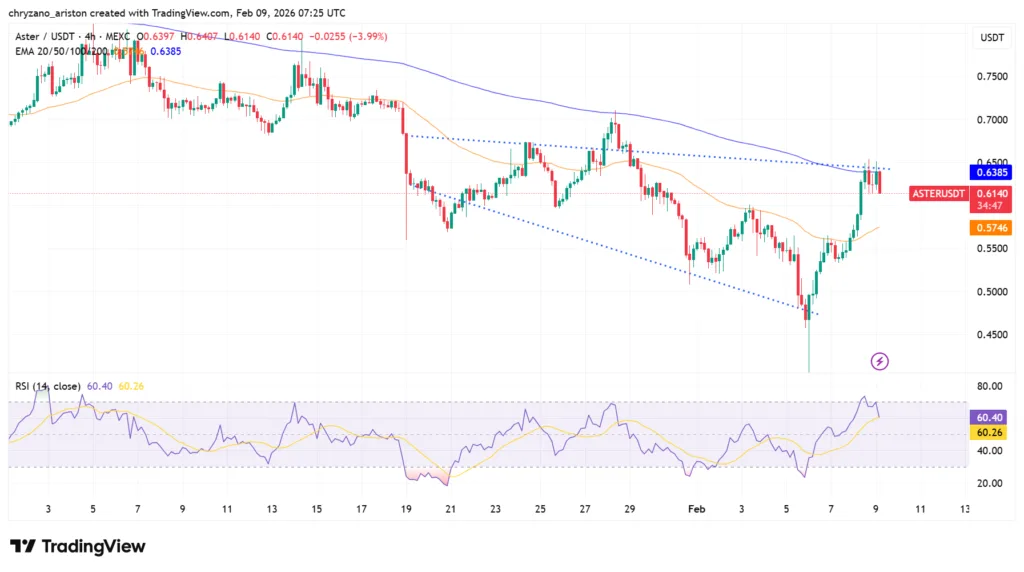Click date 29 on the time axis

[629, 509]
